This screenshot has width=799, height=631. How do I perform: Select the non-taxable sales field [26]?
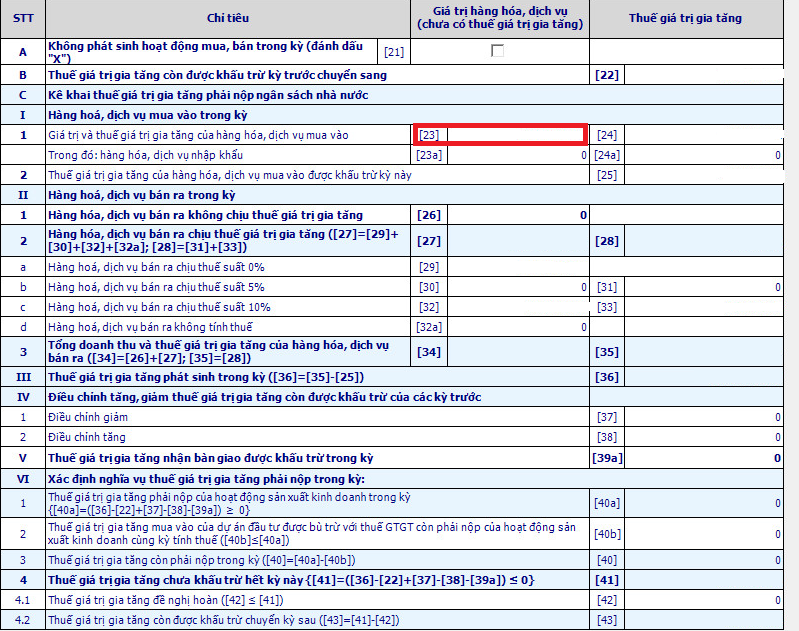coord(515,215)
